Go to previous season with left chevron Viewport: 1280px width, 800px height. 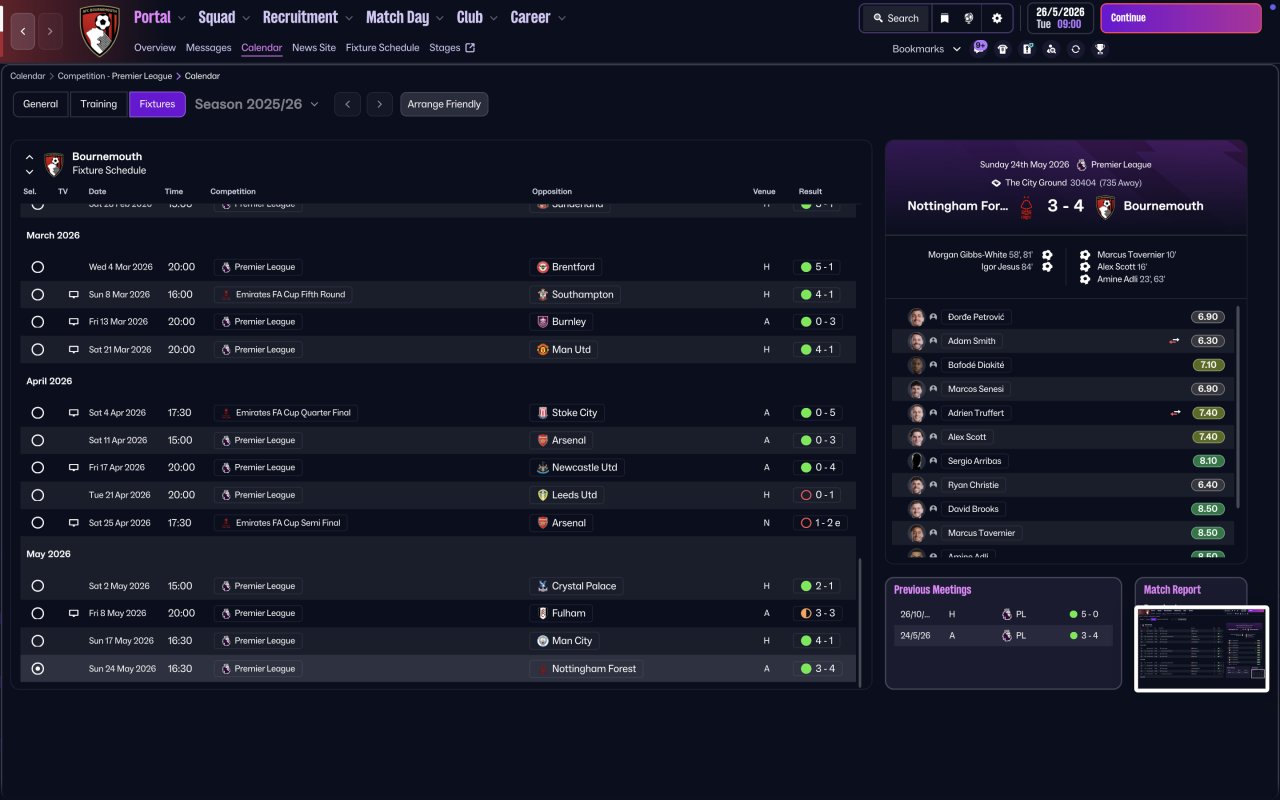pos(347,104)
